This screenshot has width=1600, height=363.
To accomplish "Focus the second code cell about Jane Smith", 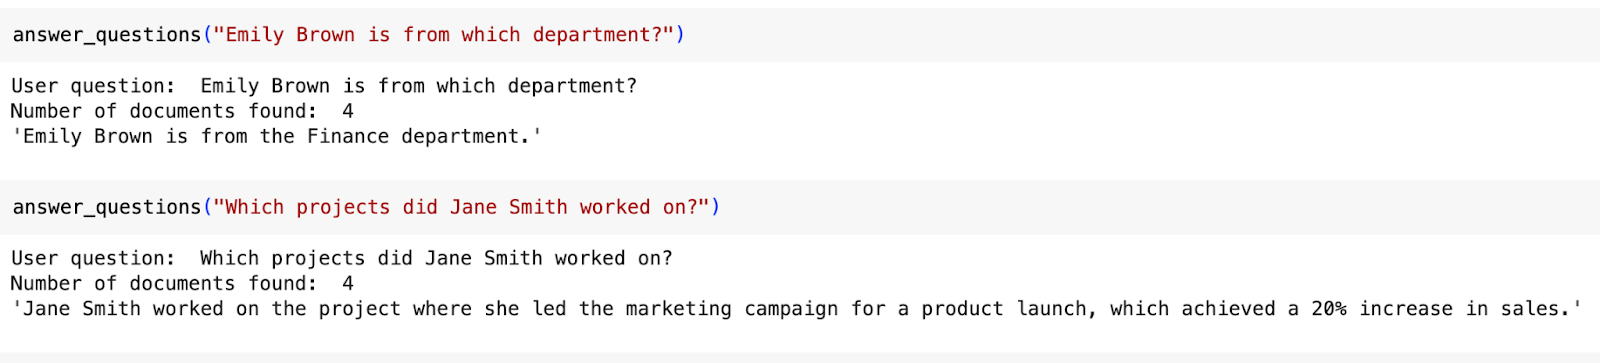I will [800, 207].
